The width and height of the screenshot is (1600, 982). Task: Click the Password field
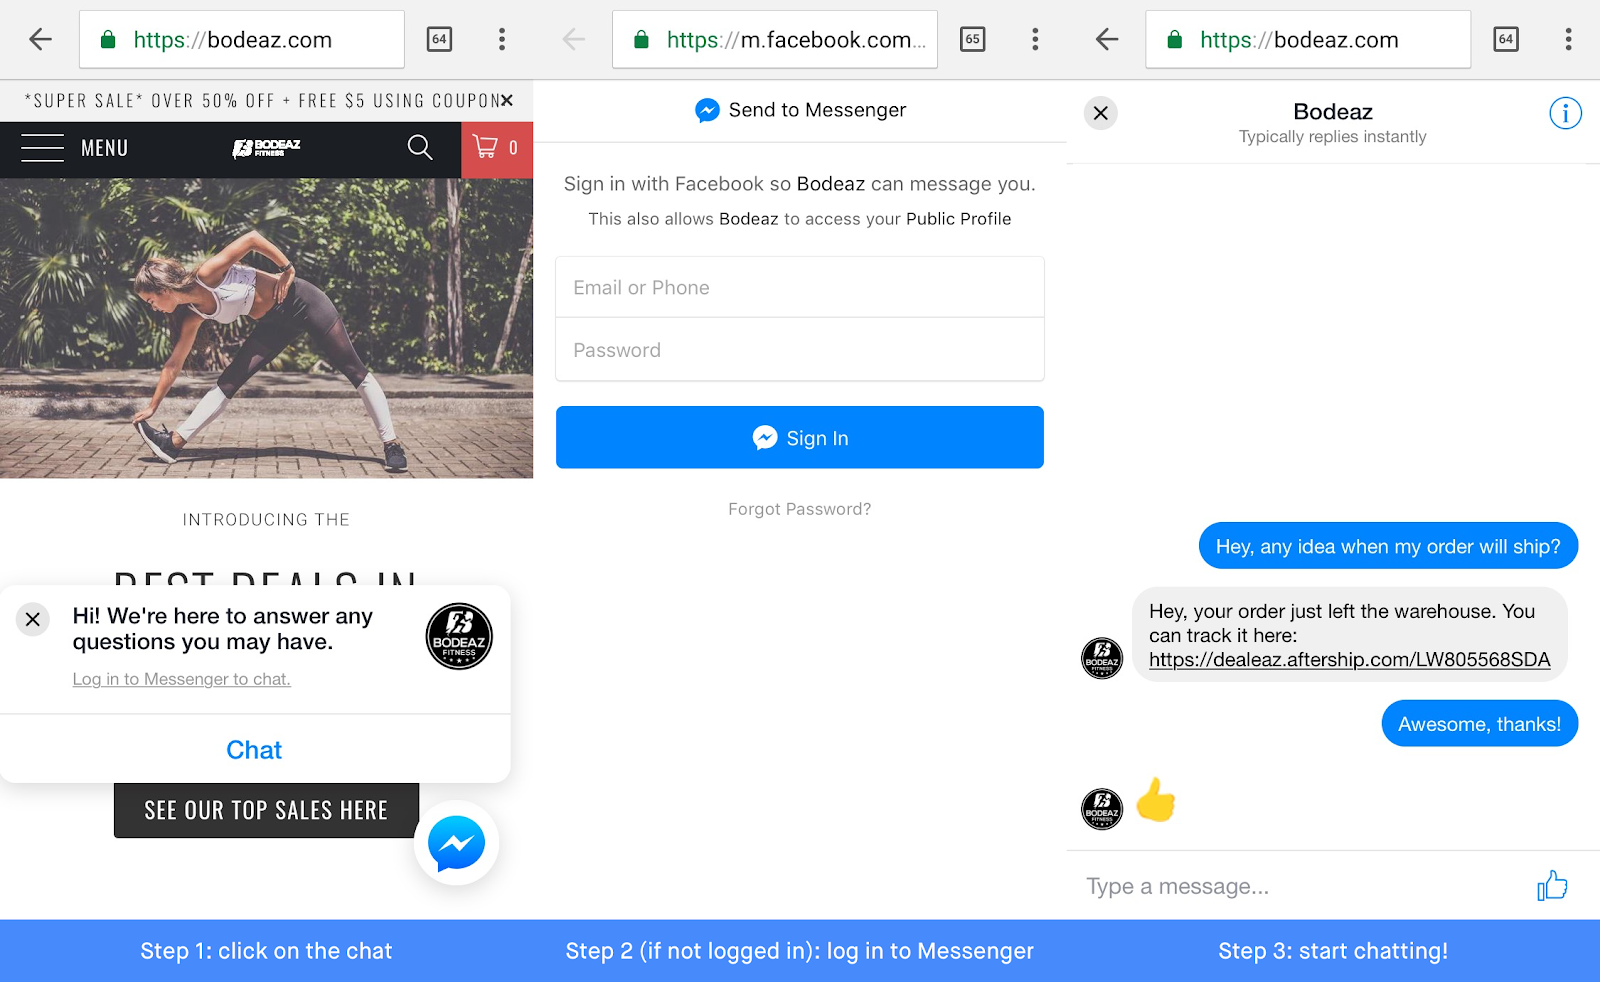[800, 350]
